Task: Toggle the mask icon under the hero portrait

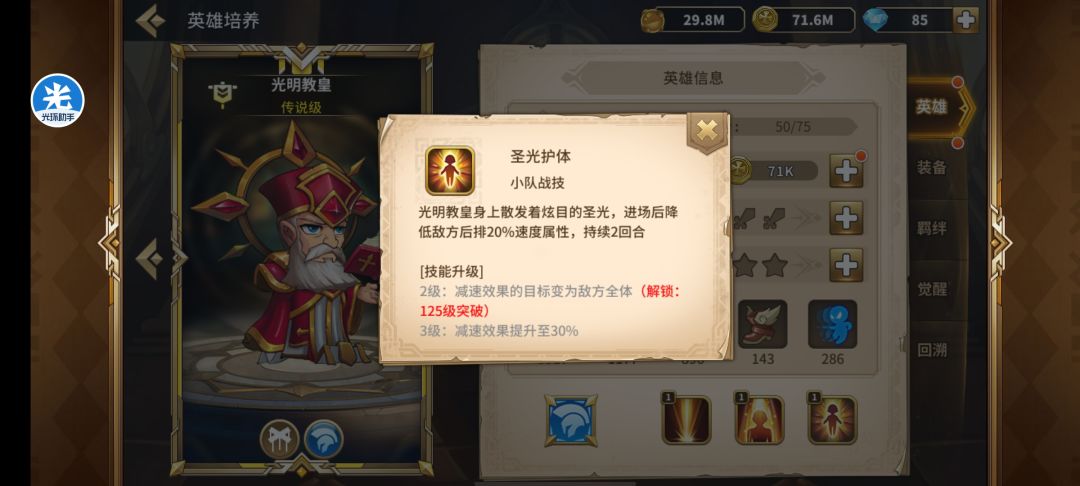Action: coord(280,439)
